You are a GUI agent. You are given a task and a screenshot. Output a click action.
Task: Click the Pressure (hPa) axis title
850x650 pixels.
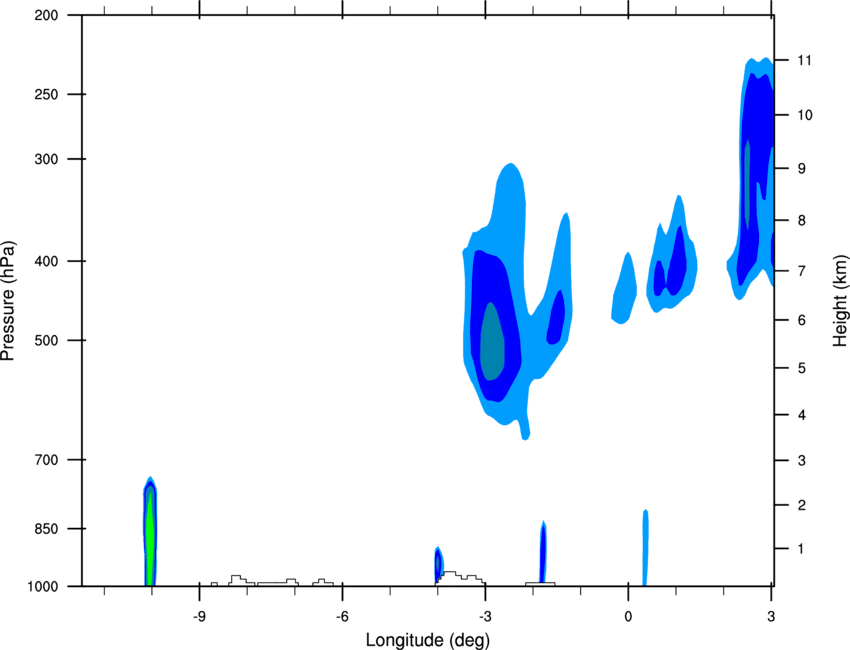pos(8,300)
